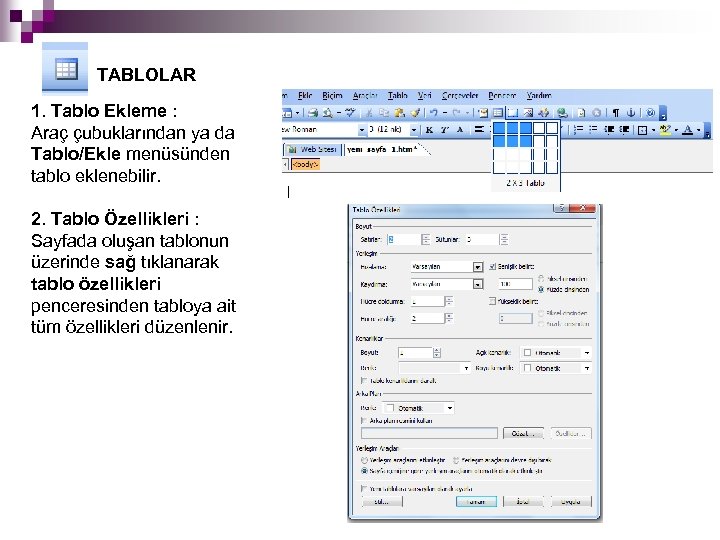Viewport: 720px width, 540px height.
Task: Apply Bold with the K button
Action: click(x=429, y=130)
